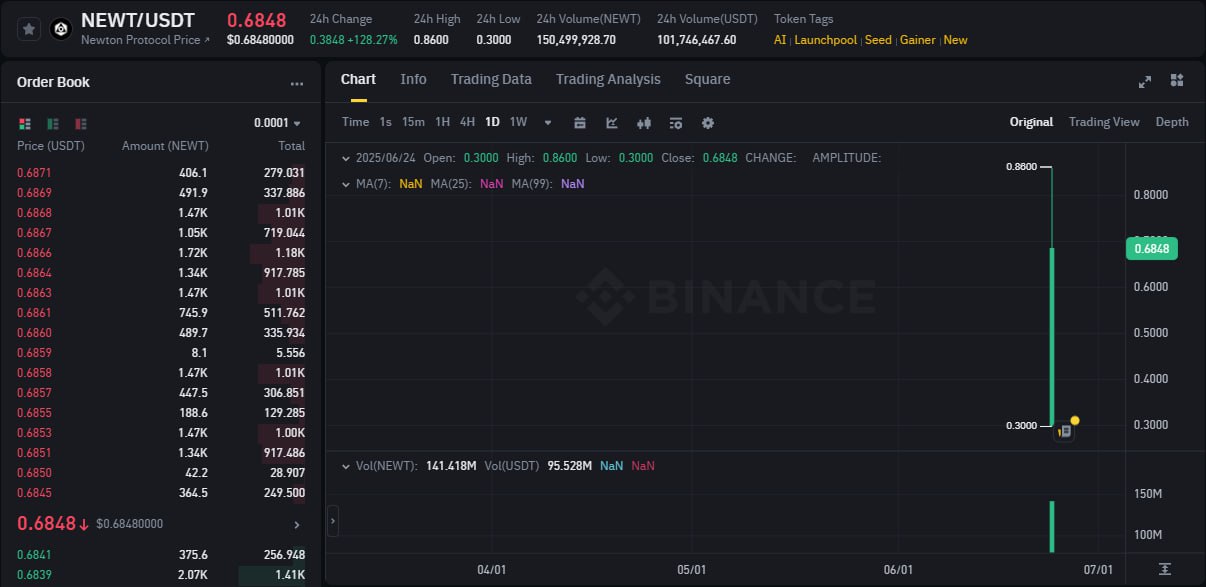Expand order book details arrow next to 0.6848
The width and height of the screenshot is (1206, 587).
coord(296,524)
